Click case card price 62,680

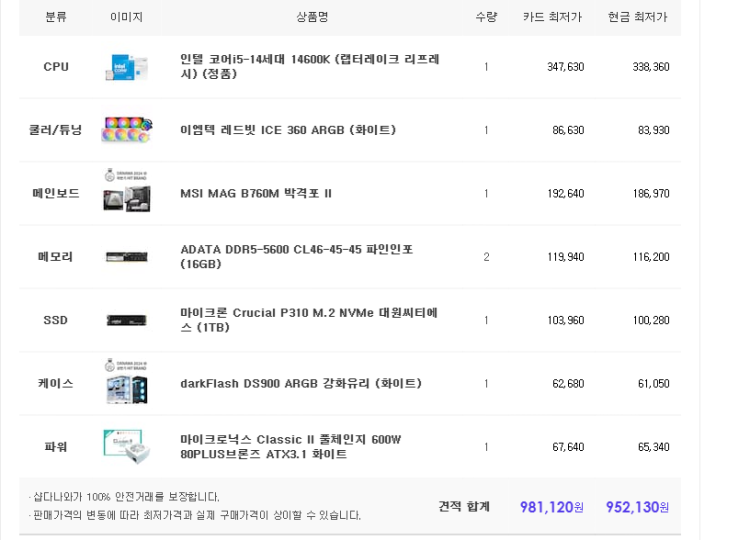click(568, 384)
